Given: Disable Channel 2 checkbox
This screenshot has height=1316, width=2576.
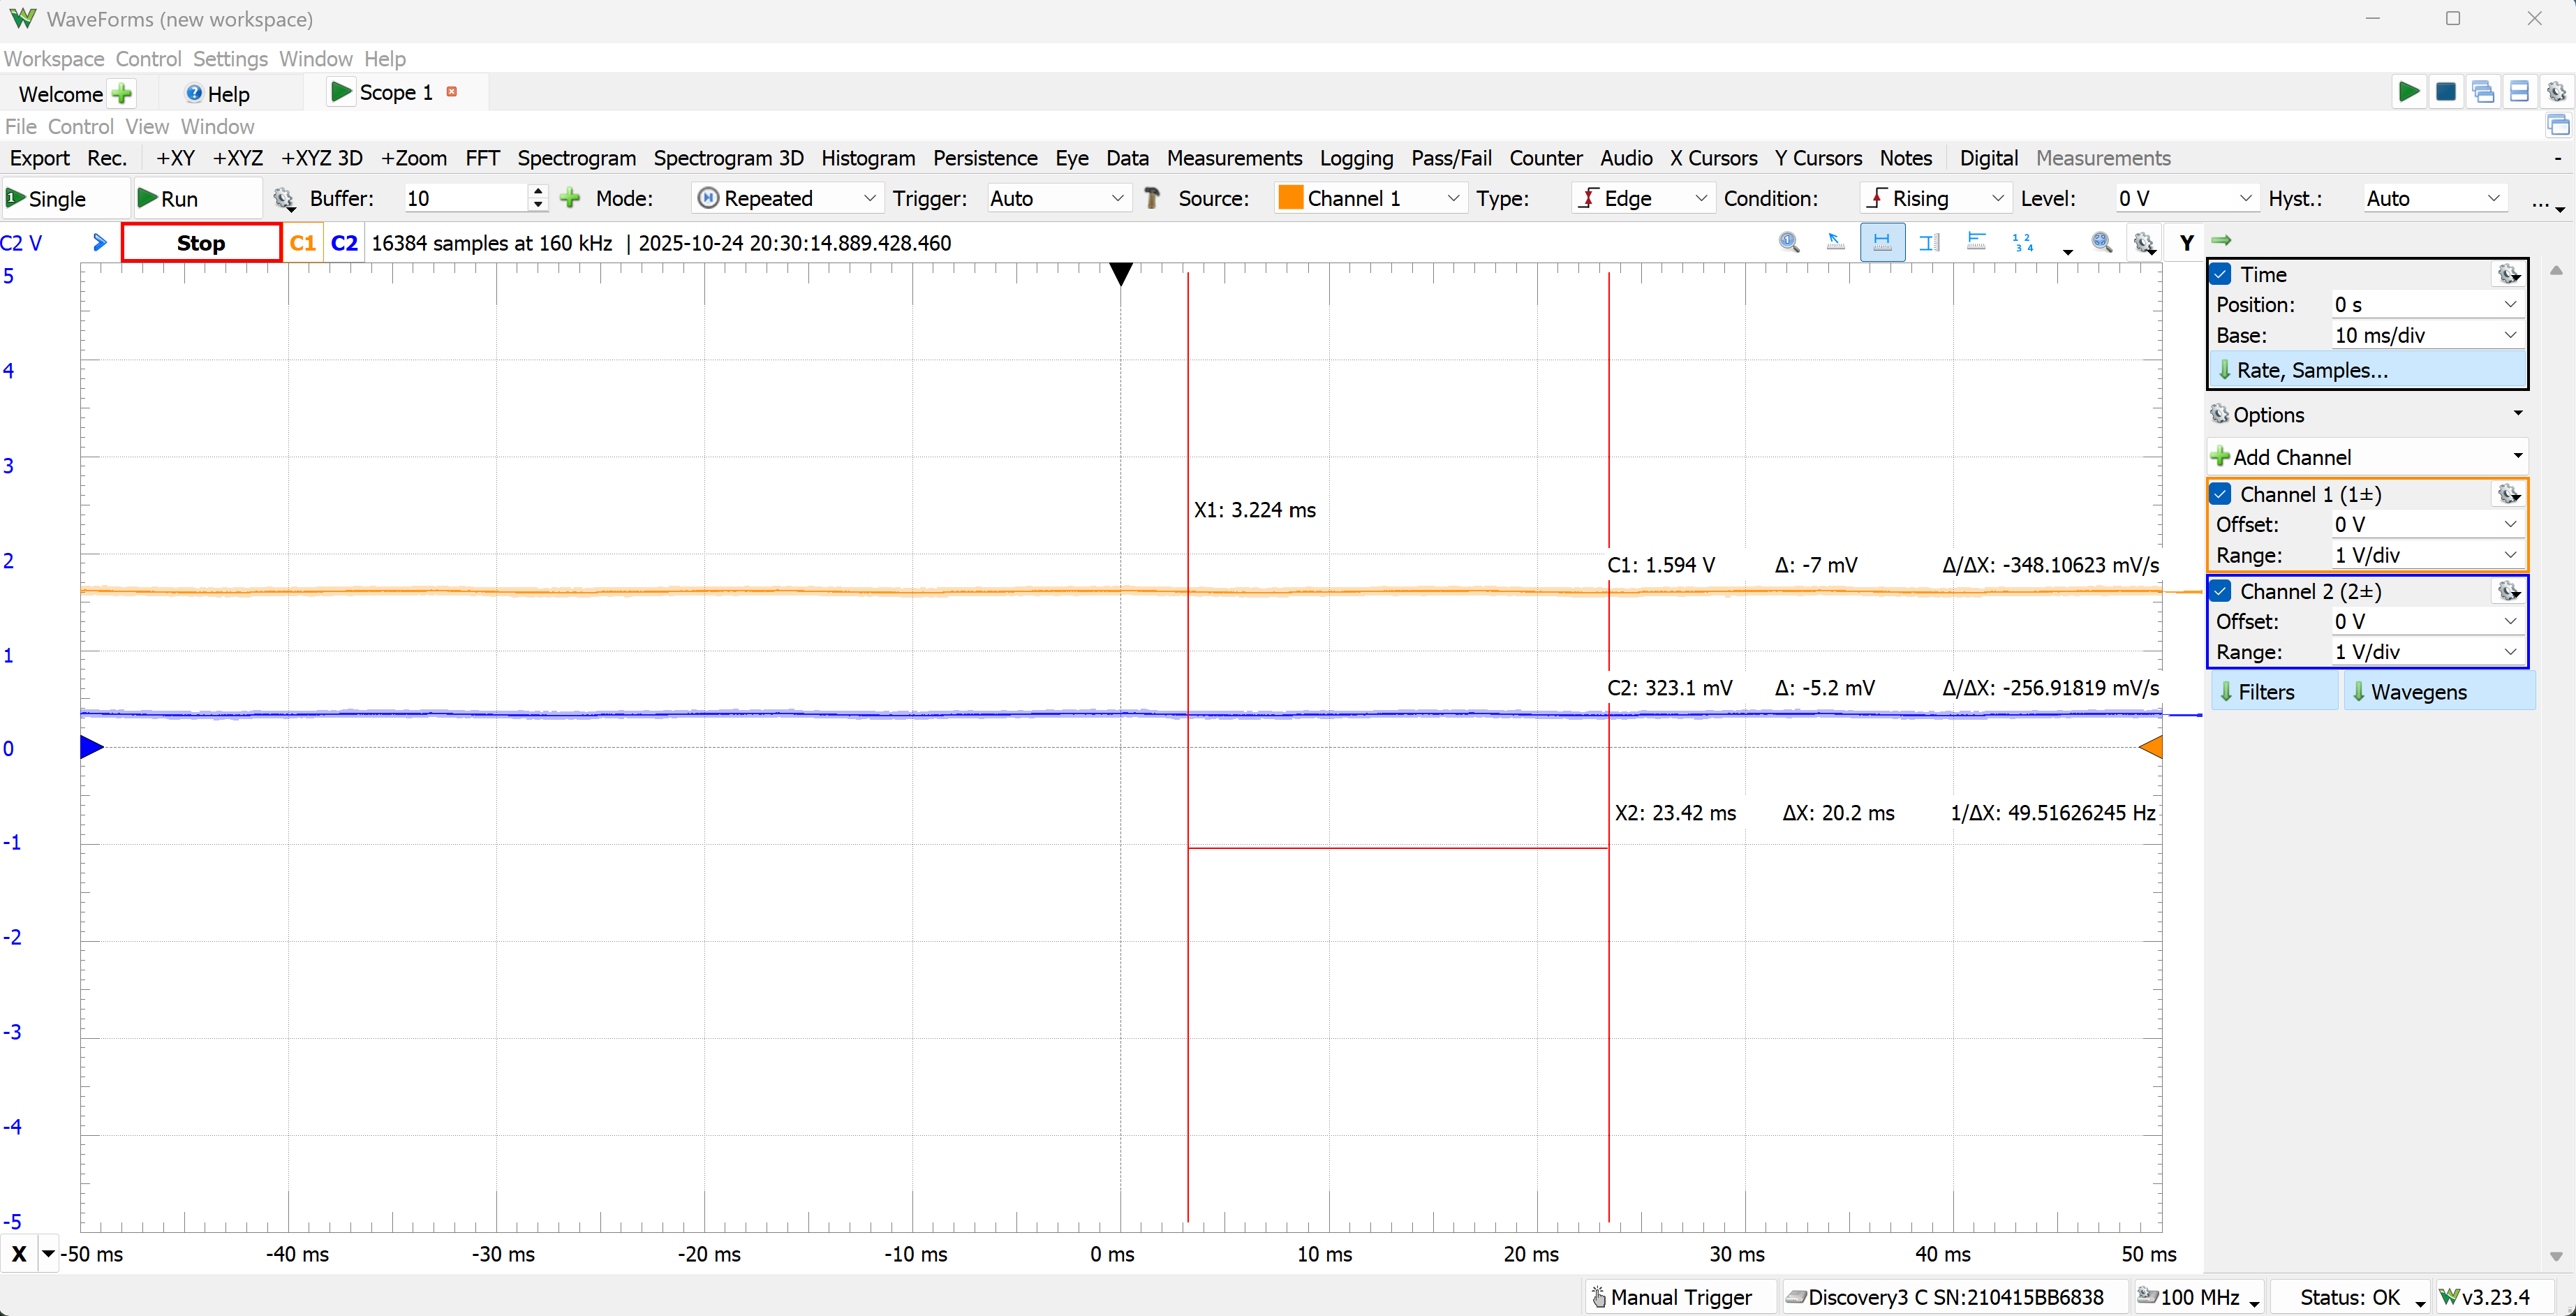Looking at the screenshot, I should tap(2221, 591).
